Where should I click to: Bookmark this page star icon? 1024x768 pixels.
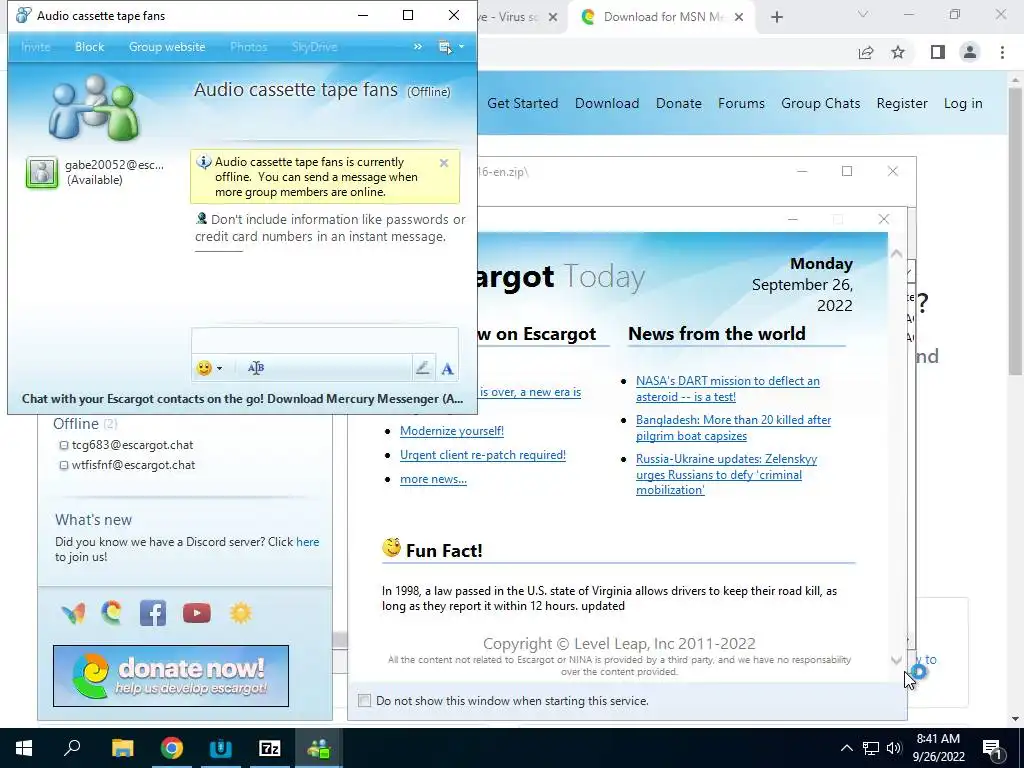coord(898,52)
